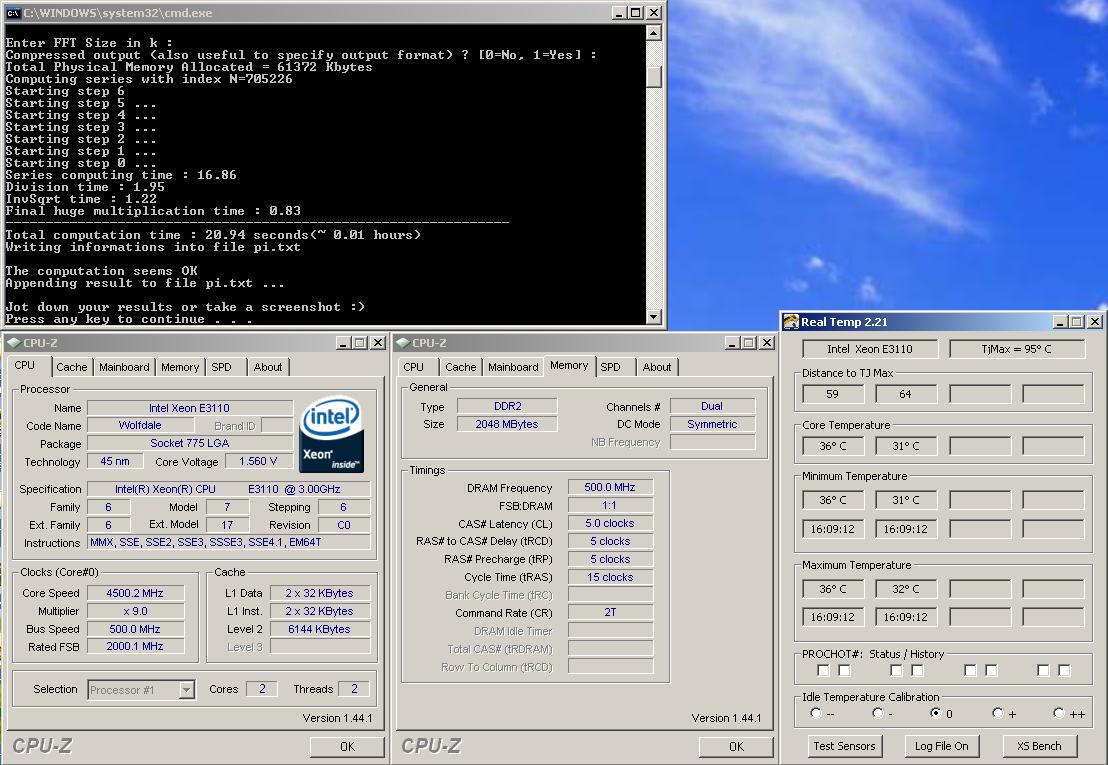Screen dimensions: 1108x765
Task: Click OK in the CPU-Z window with Clocks section
Action: tap(347, 747)
